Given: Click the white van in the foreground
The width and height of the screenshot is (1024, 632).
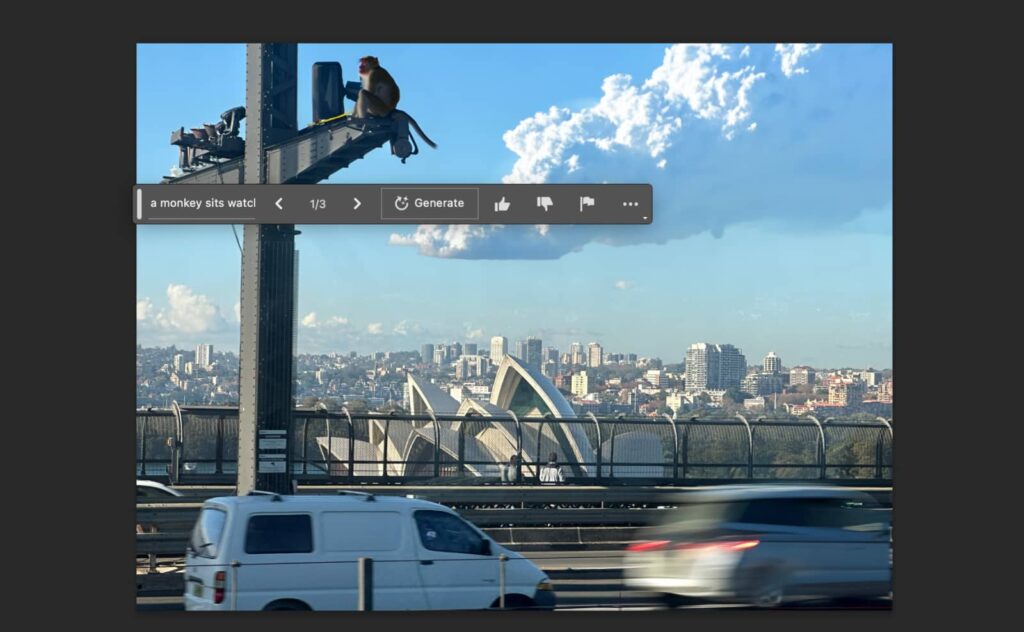Looking at the screenshot, I should (x=360, y=550).
